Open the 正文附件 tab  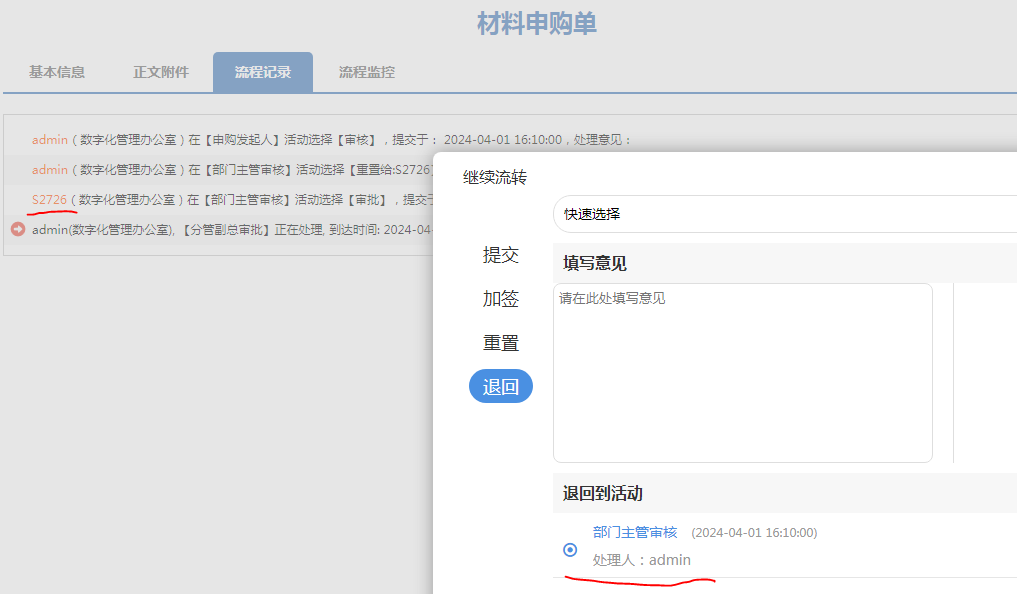pyautogui.click(x=161, y=72)
